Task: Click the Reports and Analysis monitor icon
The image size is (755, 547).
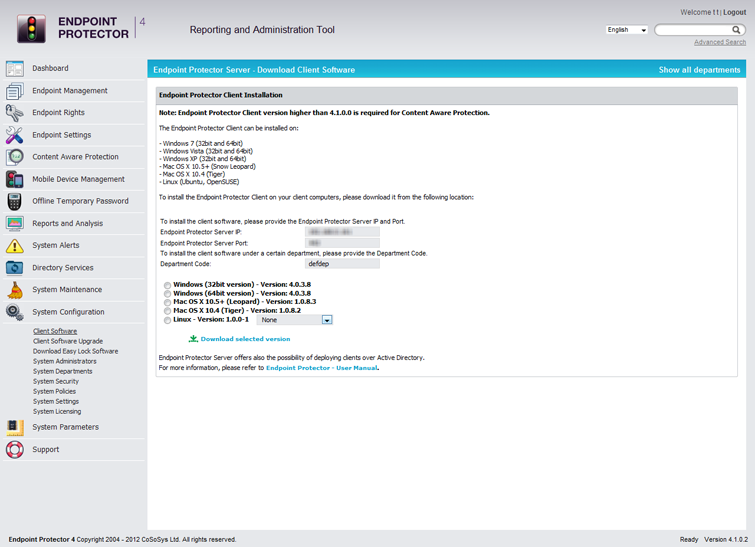Action: coord(14,223)
